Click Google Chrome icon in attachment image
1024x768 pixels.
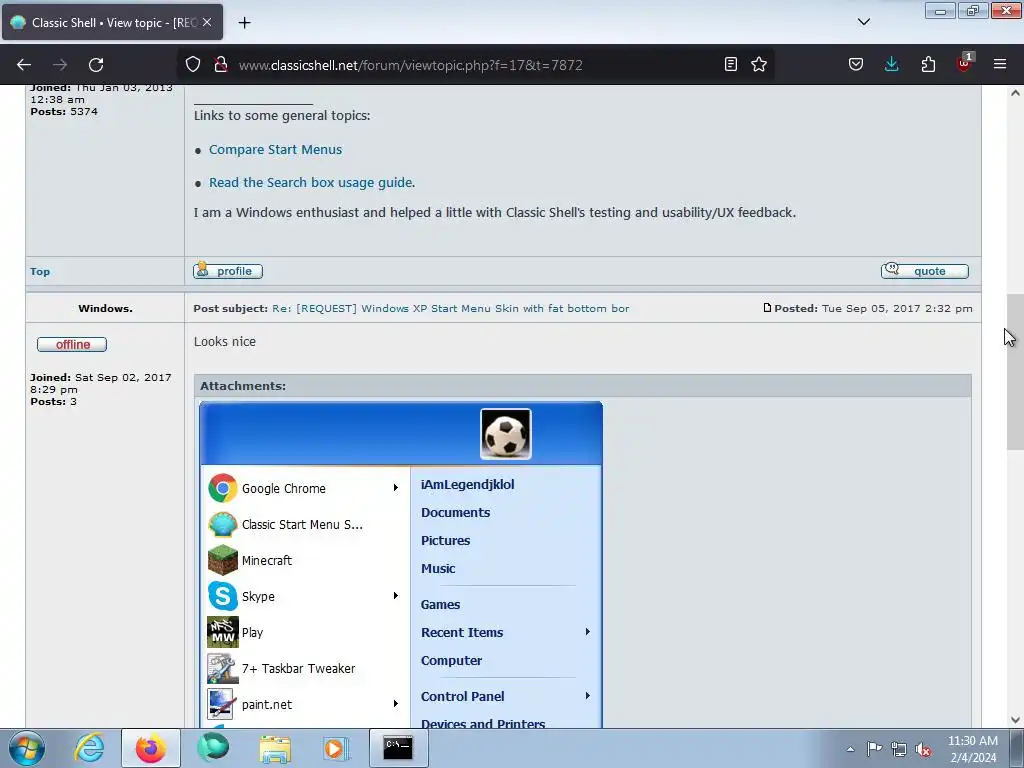point(223,488)
